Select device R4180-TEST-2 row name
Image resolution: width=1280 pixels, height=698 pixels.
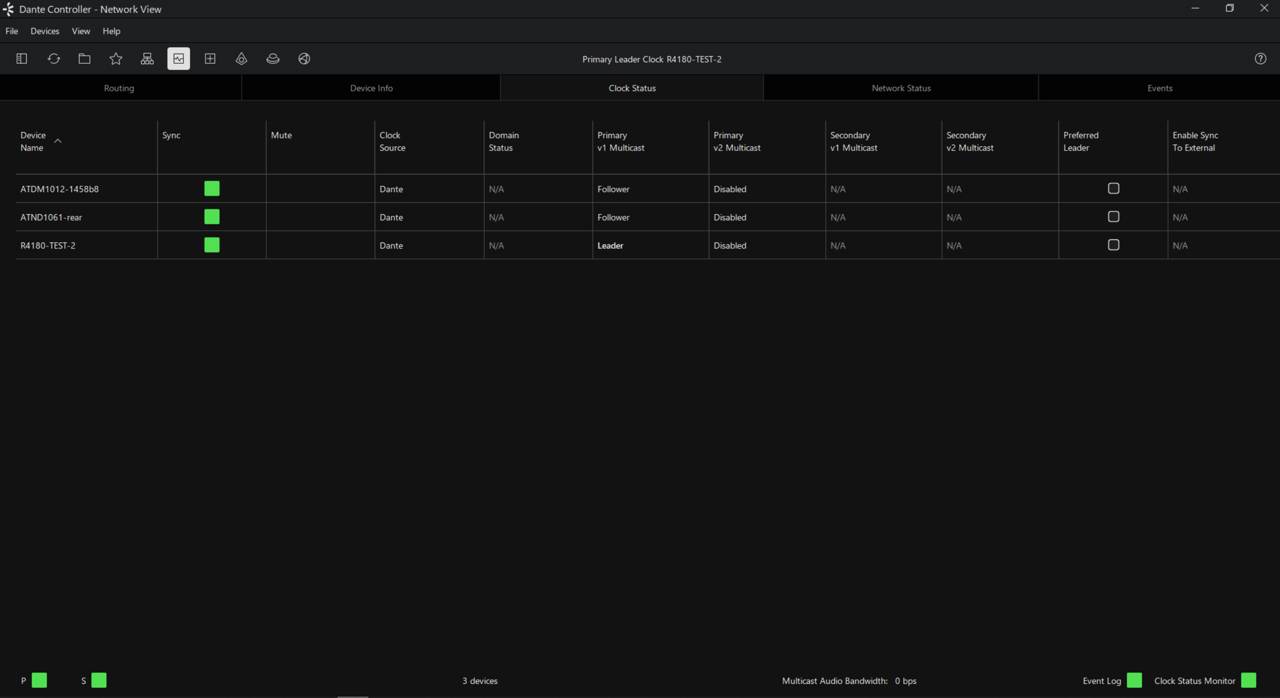pyautogui.click(x=48, y=245)
